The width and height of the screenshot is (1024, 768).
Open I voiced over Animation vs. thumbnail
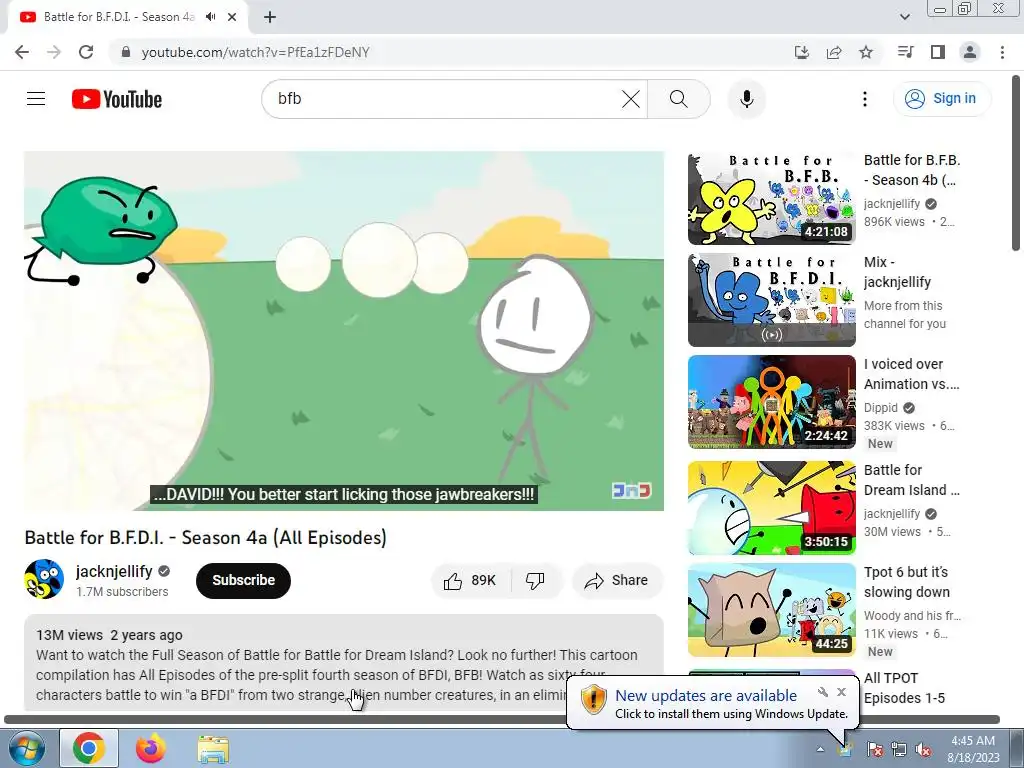click(x=771, y=402)
